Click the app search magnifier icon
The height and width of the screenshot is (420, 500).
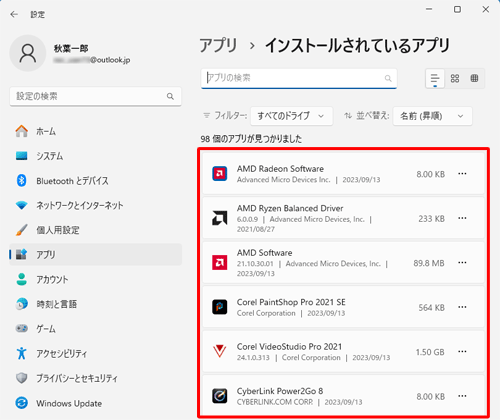[388, 78]
